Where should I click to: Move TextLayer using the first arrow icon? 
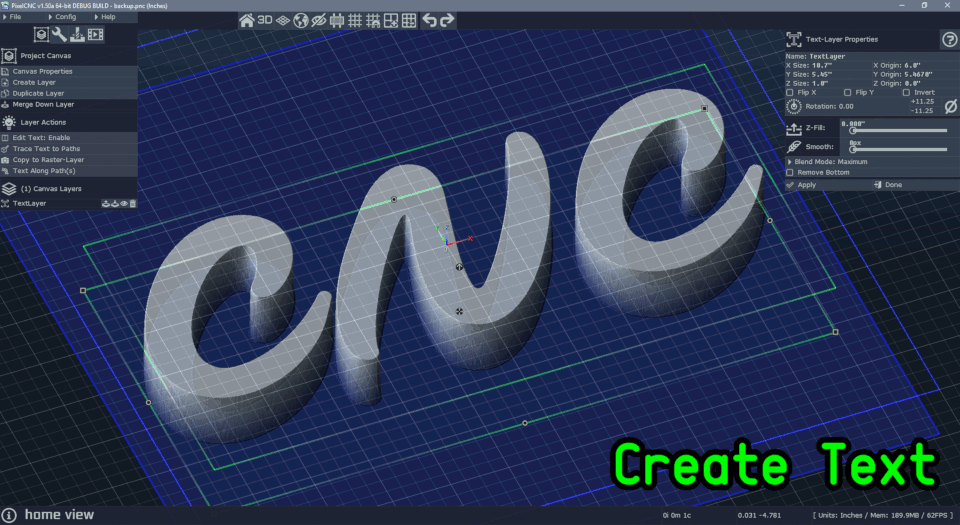105,204
